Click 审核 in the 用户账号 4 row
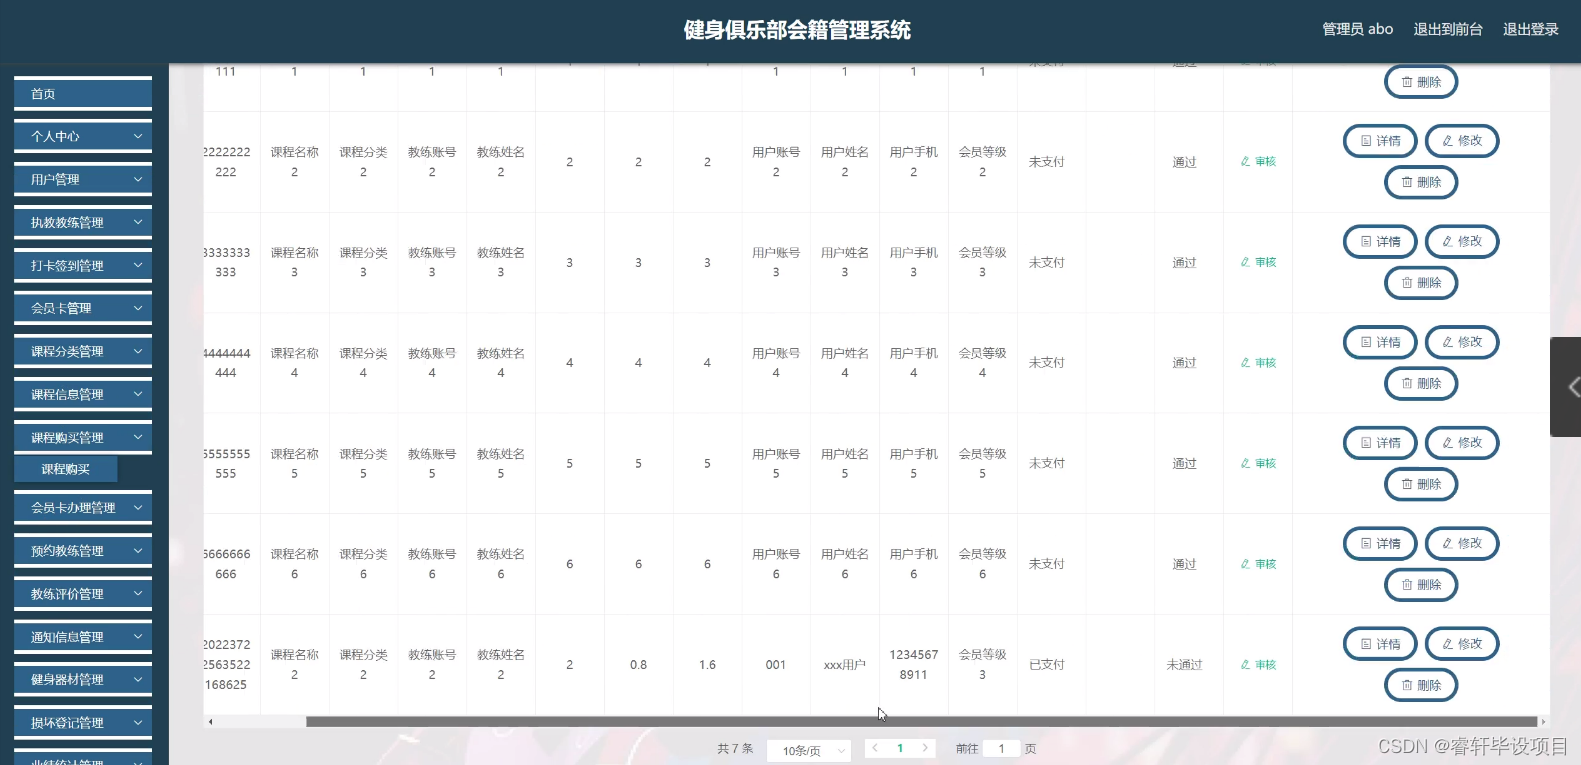This screenshot has height=765, width=1581. click(1258, 363)
